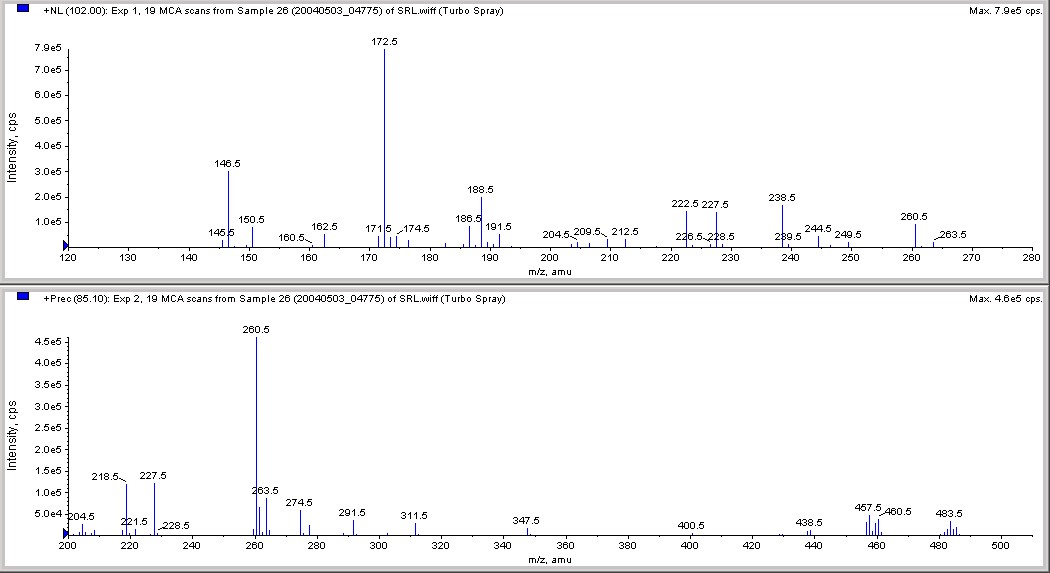Select the 146.5 peak label
Screen dimensions: 1050x573
(x=228, y=163)
